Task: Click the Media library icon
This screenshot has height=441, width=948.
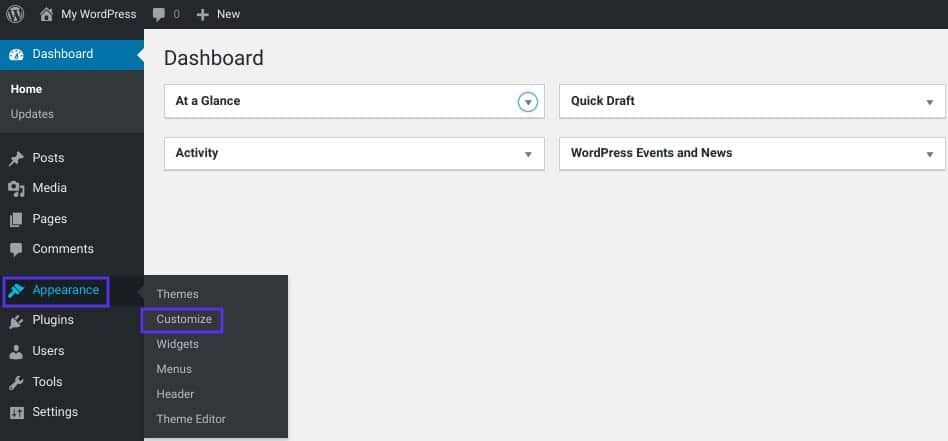Action: coord(16,188)
